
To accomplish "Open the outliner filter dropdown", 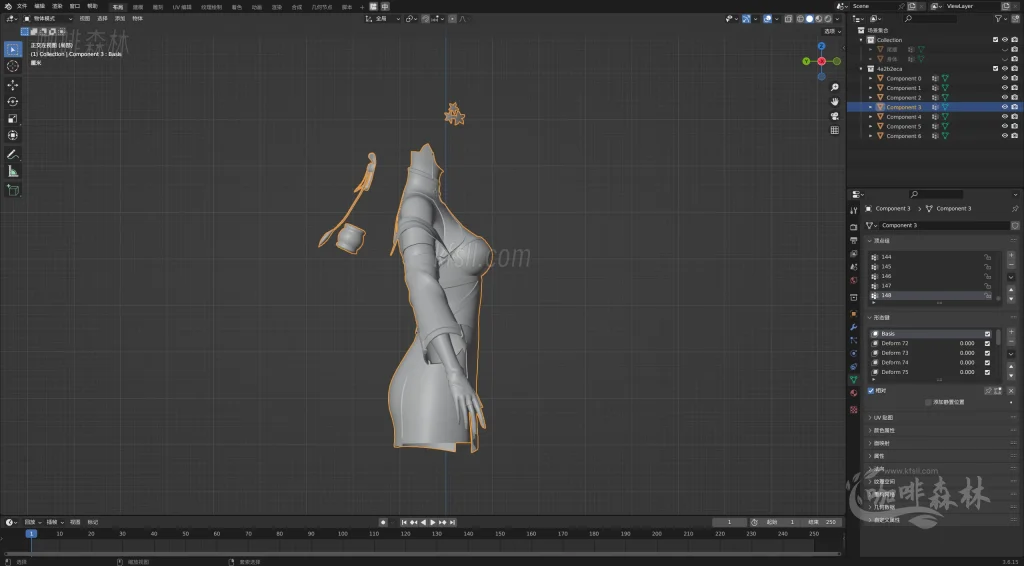I will 1004,19.
